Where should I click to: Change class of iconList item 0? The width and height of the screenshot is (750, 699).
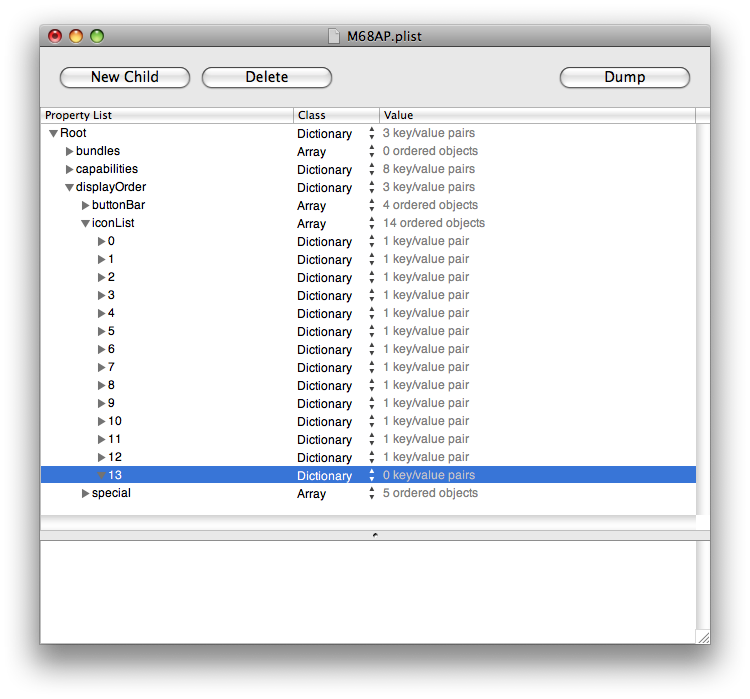point(372,241)
